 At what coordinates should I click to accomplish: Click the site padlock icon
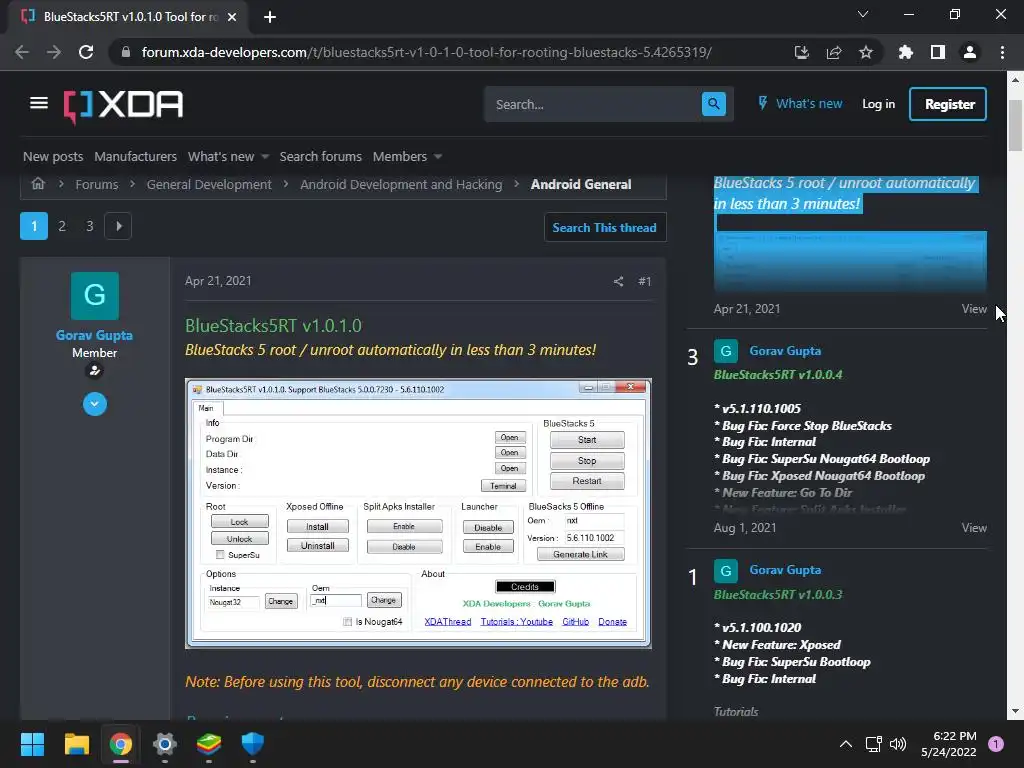coord(126,52)
